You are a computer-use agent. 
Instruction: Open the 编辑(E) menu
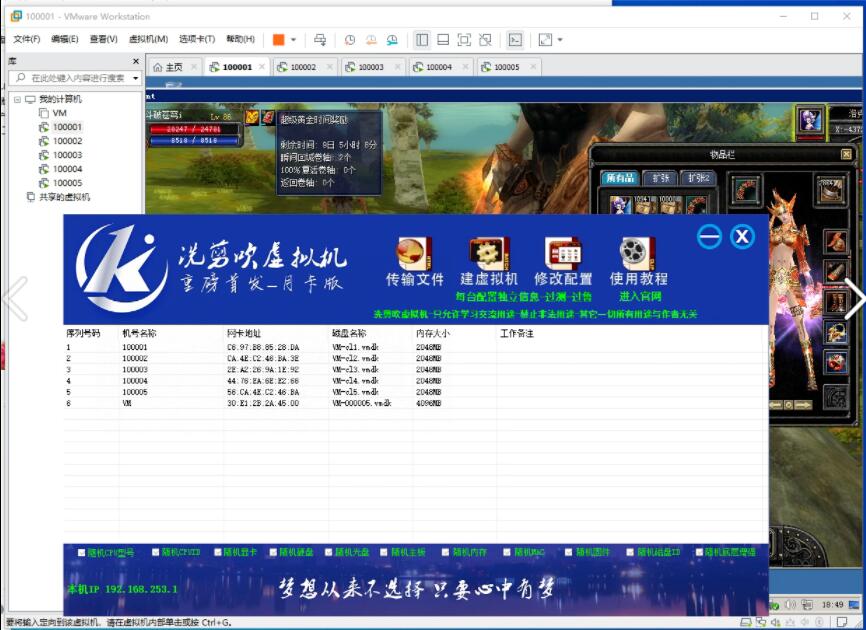(x=65, y=39)
